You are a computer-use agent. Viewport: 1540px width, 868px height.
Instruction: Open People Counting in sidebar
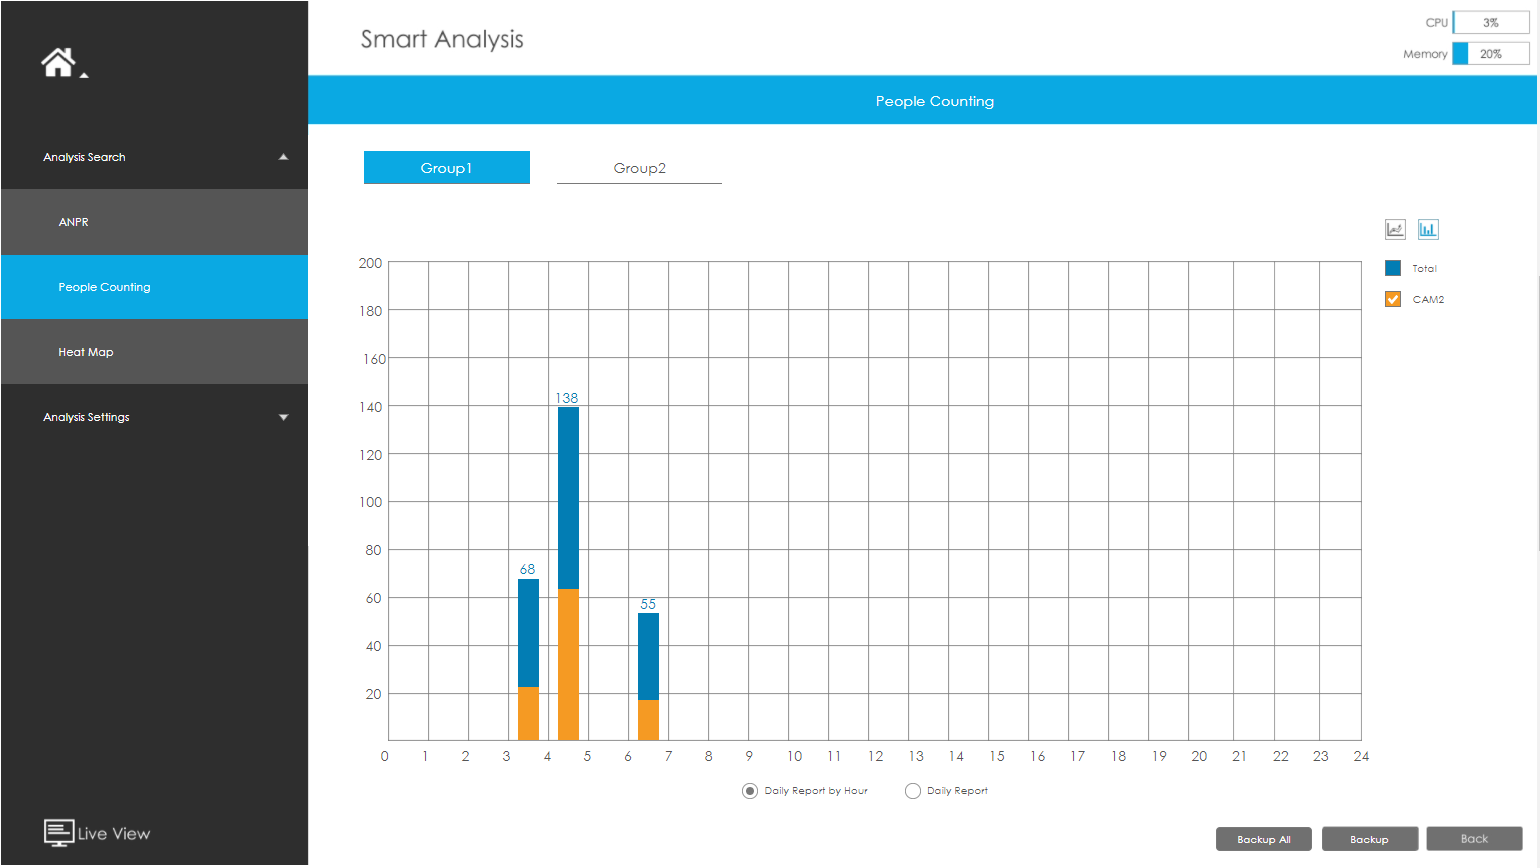[x=154, y=287]
